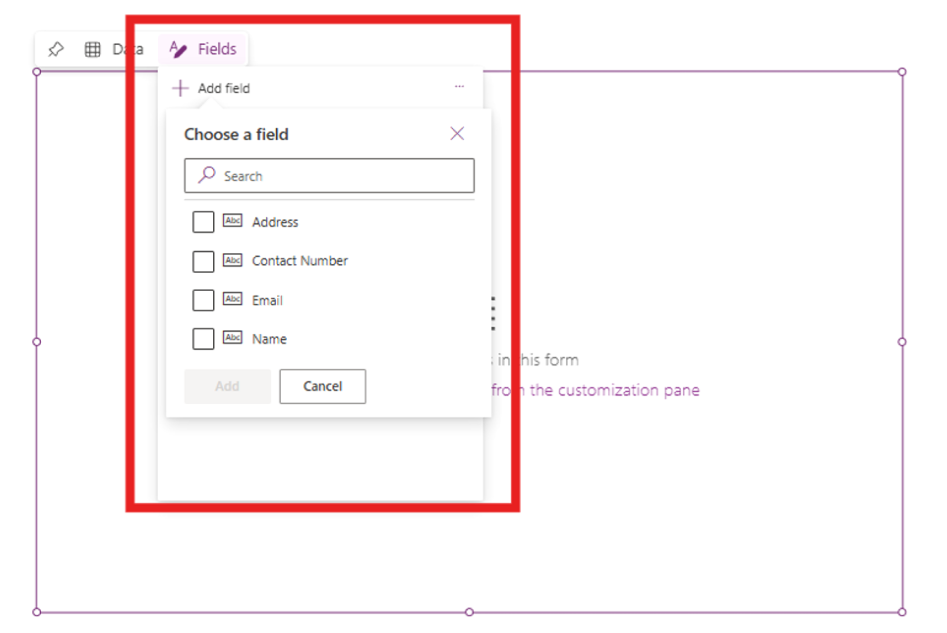Check the Address field checkbox
The image size is (947, 633).
point(203,221)
